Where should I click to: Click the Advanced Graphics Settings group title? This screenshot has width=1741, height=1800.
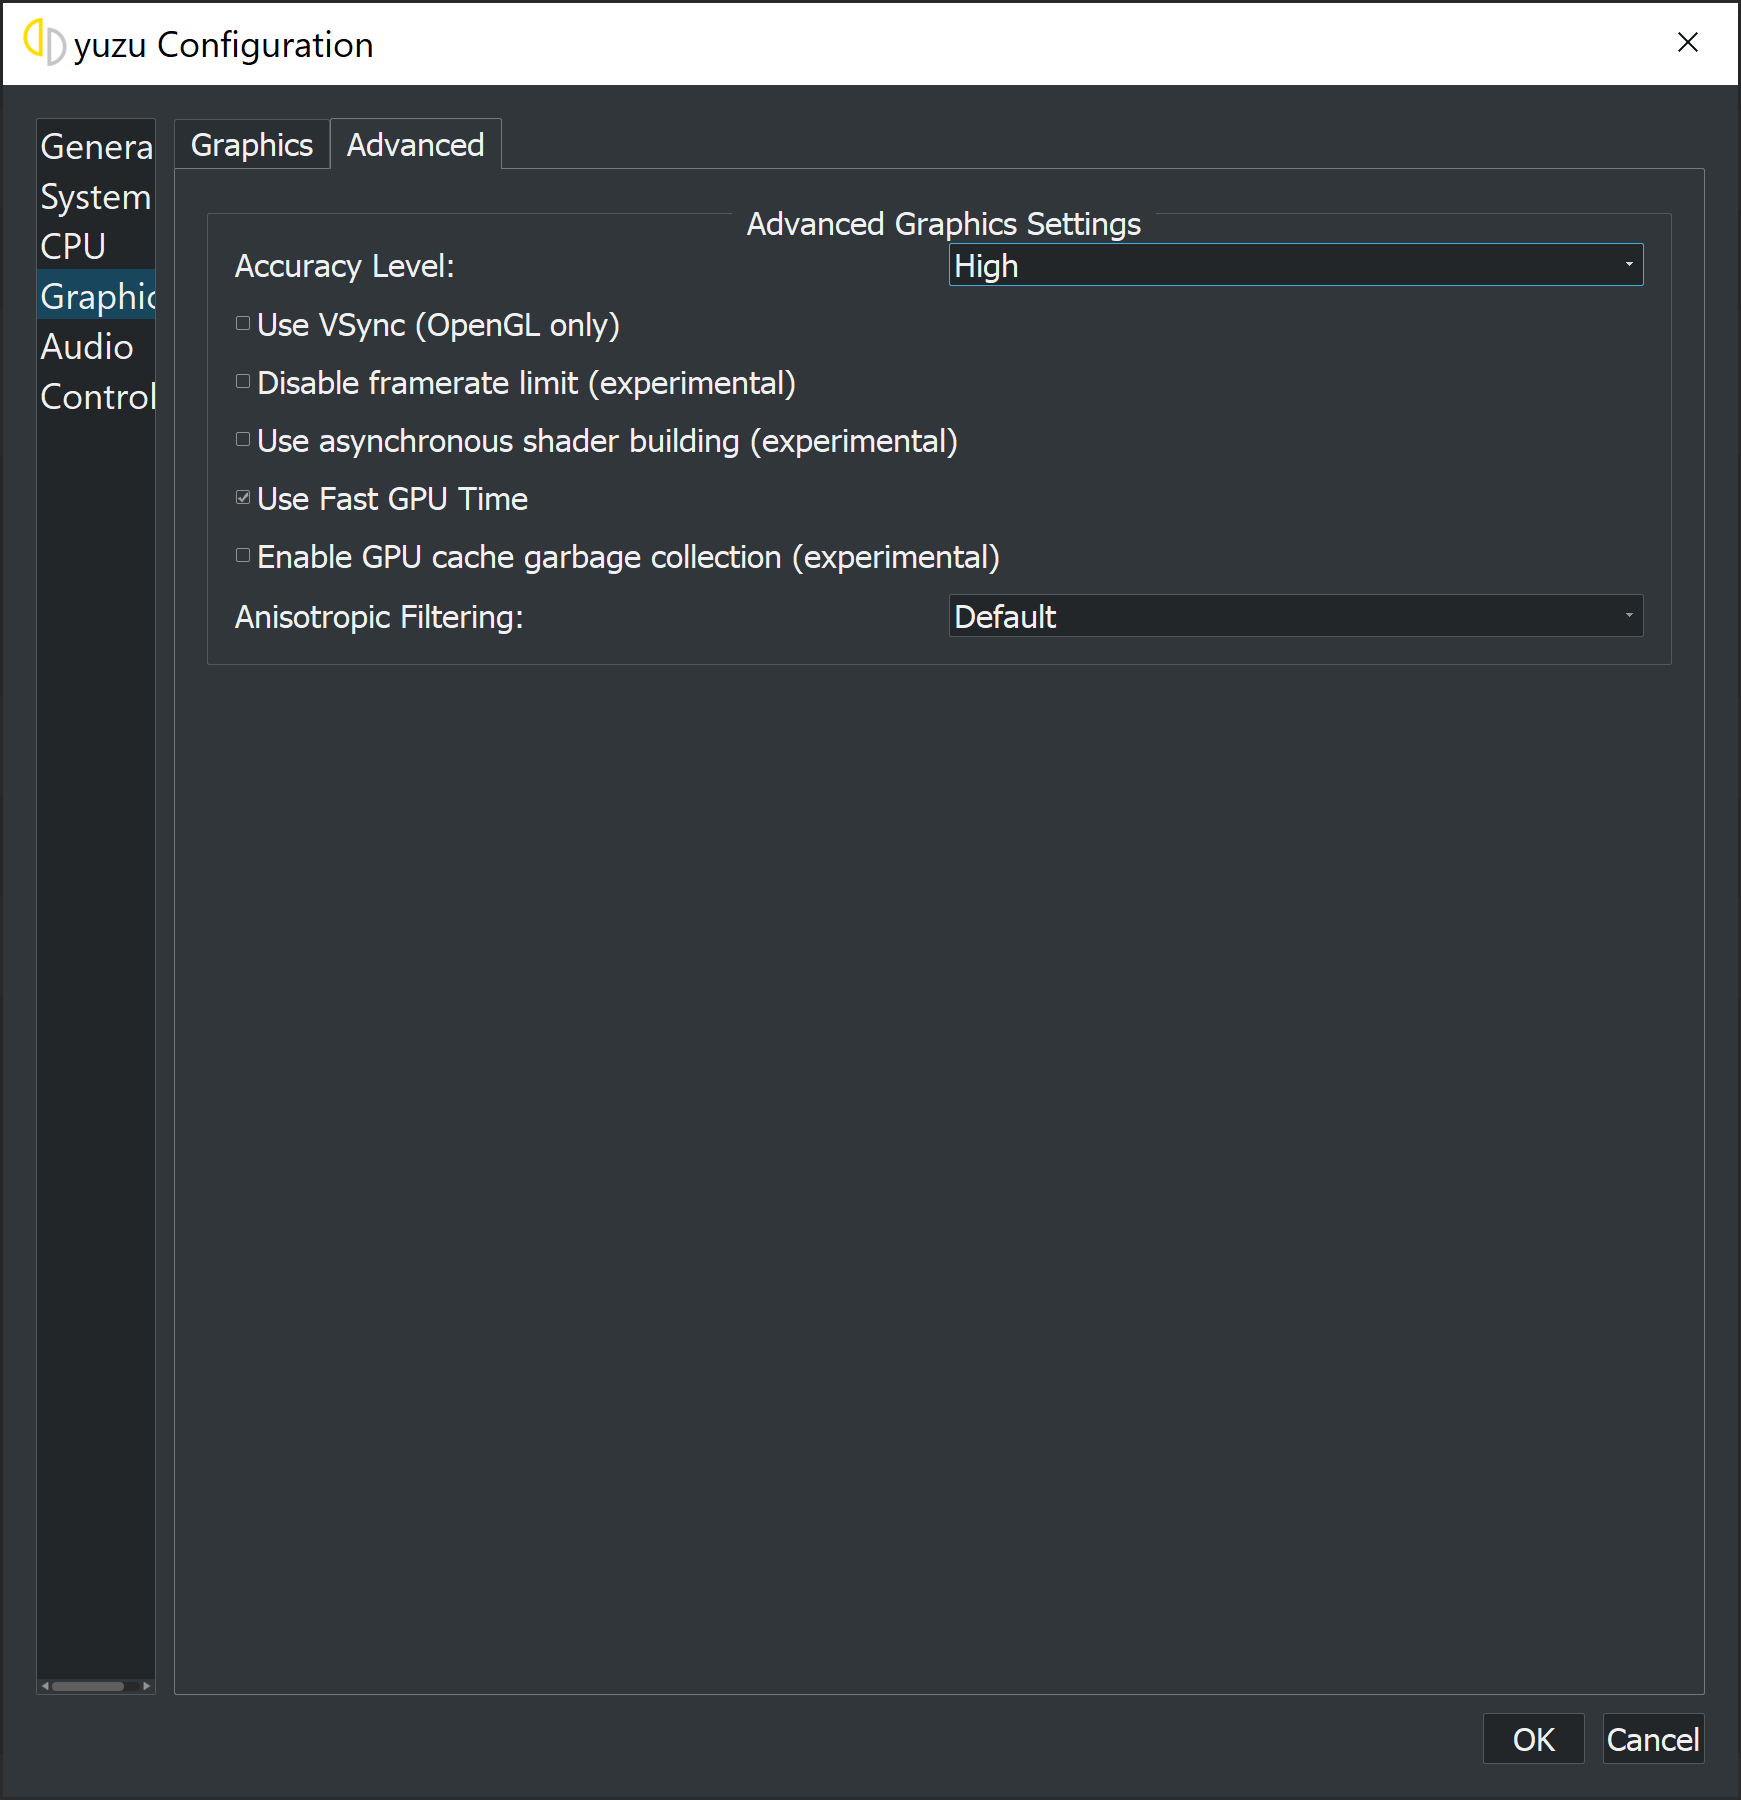pos(944,224)
